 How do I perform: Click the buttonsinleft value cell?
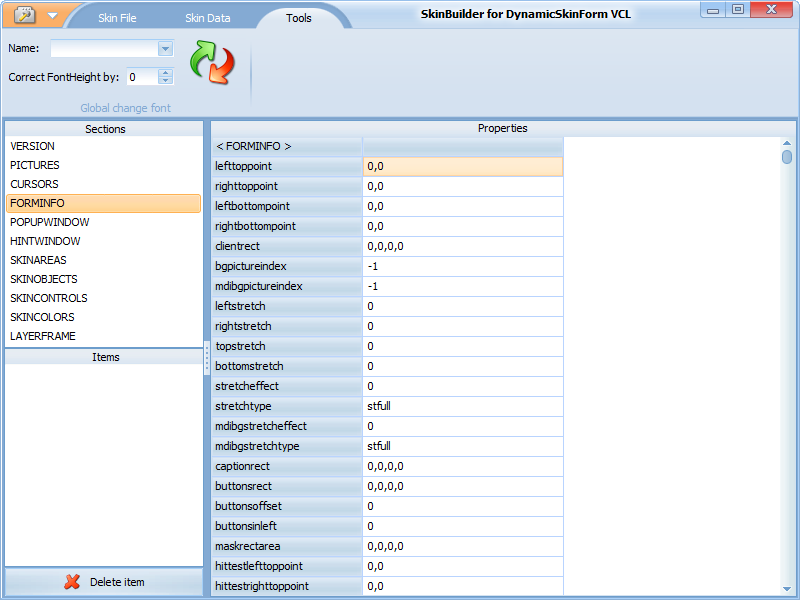pyautogui.click(x=463, y=526)
